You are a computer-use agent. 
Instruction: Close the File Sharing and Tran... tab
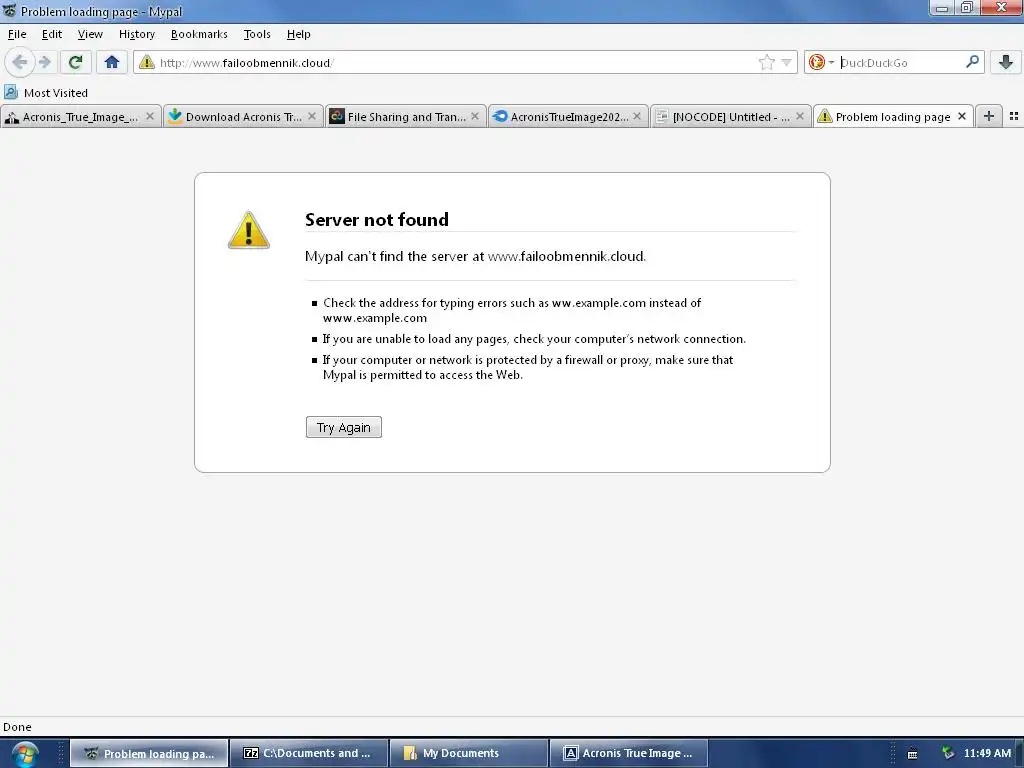click(475, 116)
